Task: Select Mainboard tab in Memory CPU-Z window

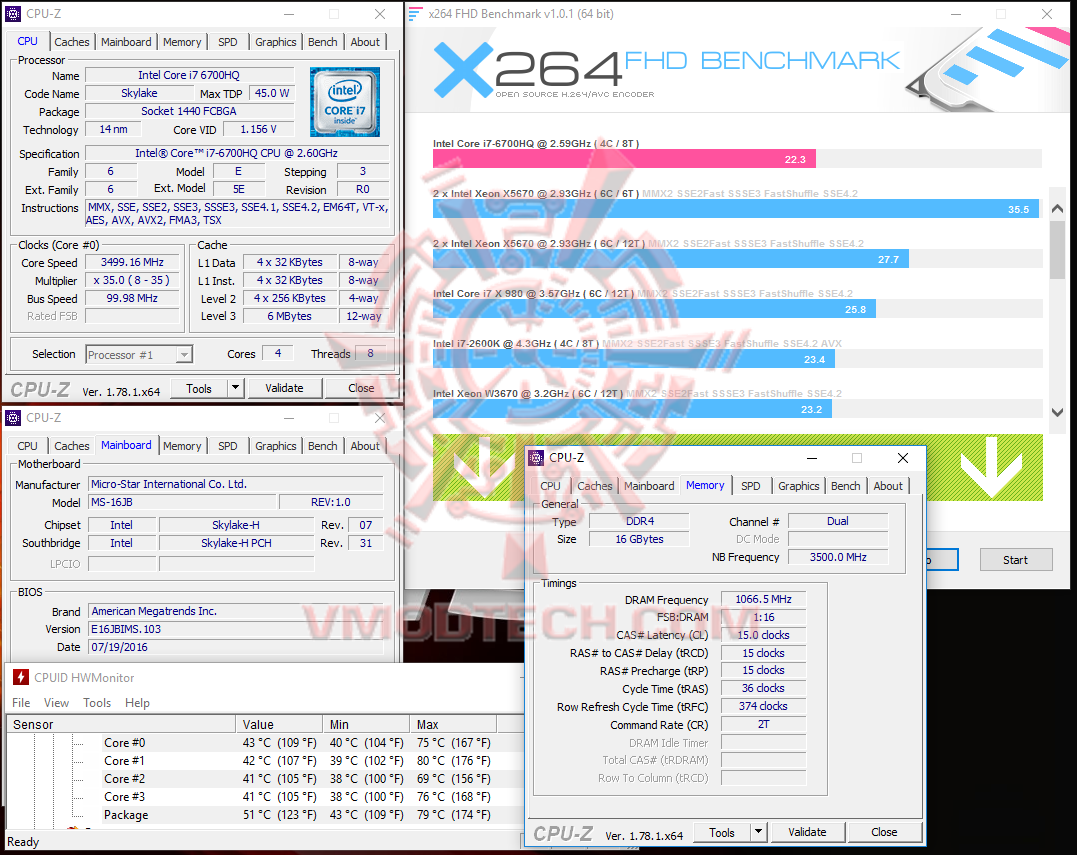Action: [649, 486]
